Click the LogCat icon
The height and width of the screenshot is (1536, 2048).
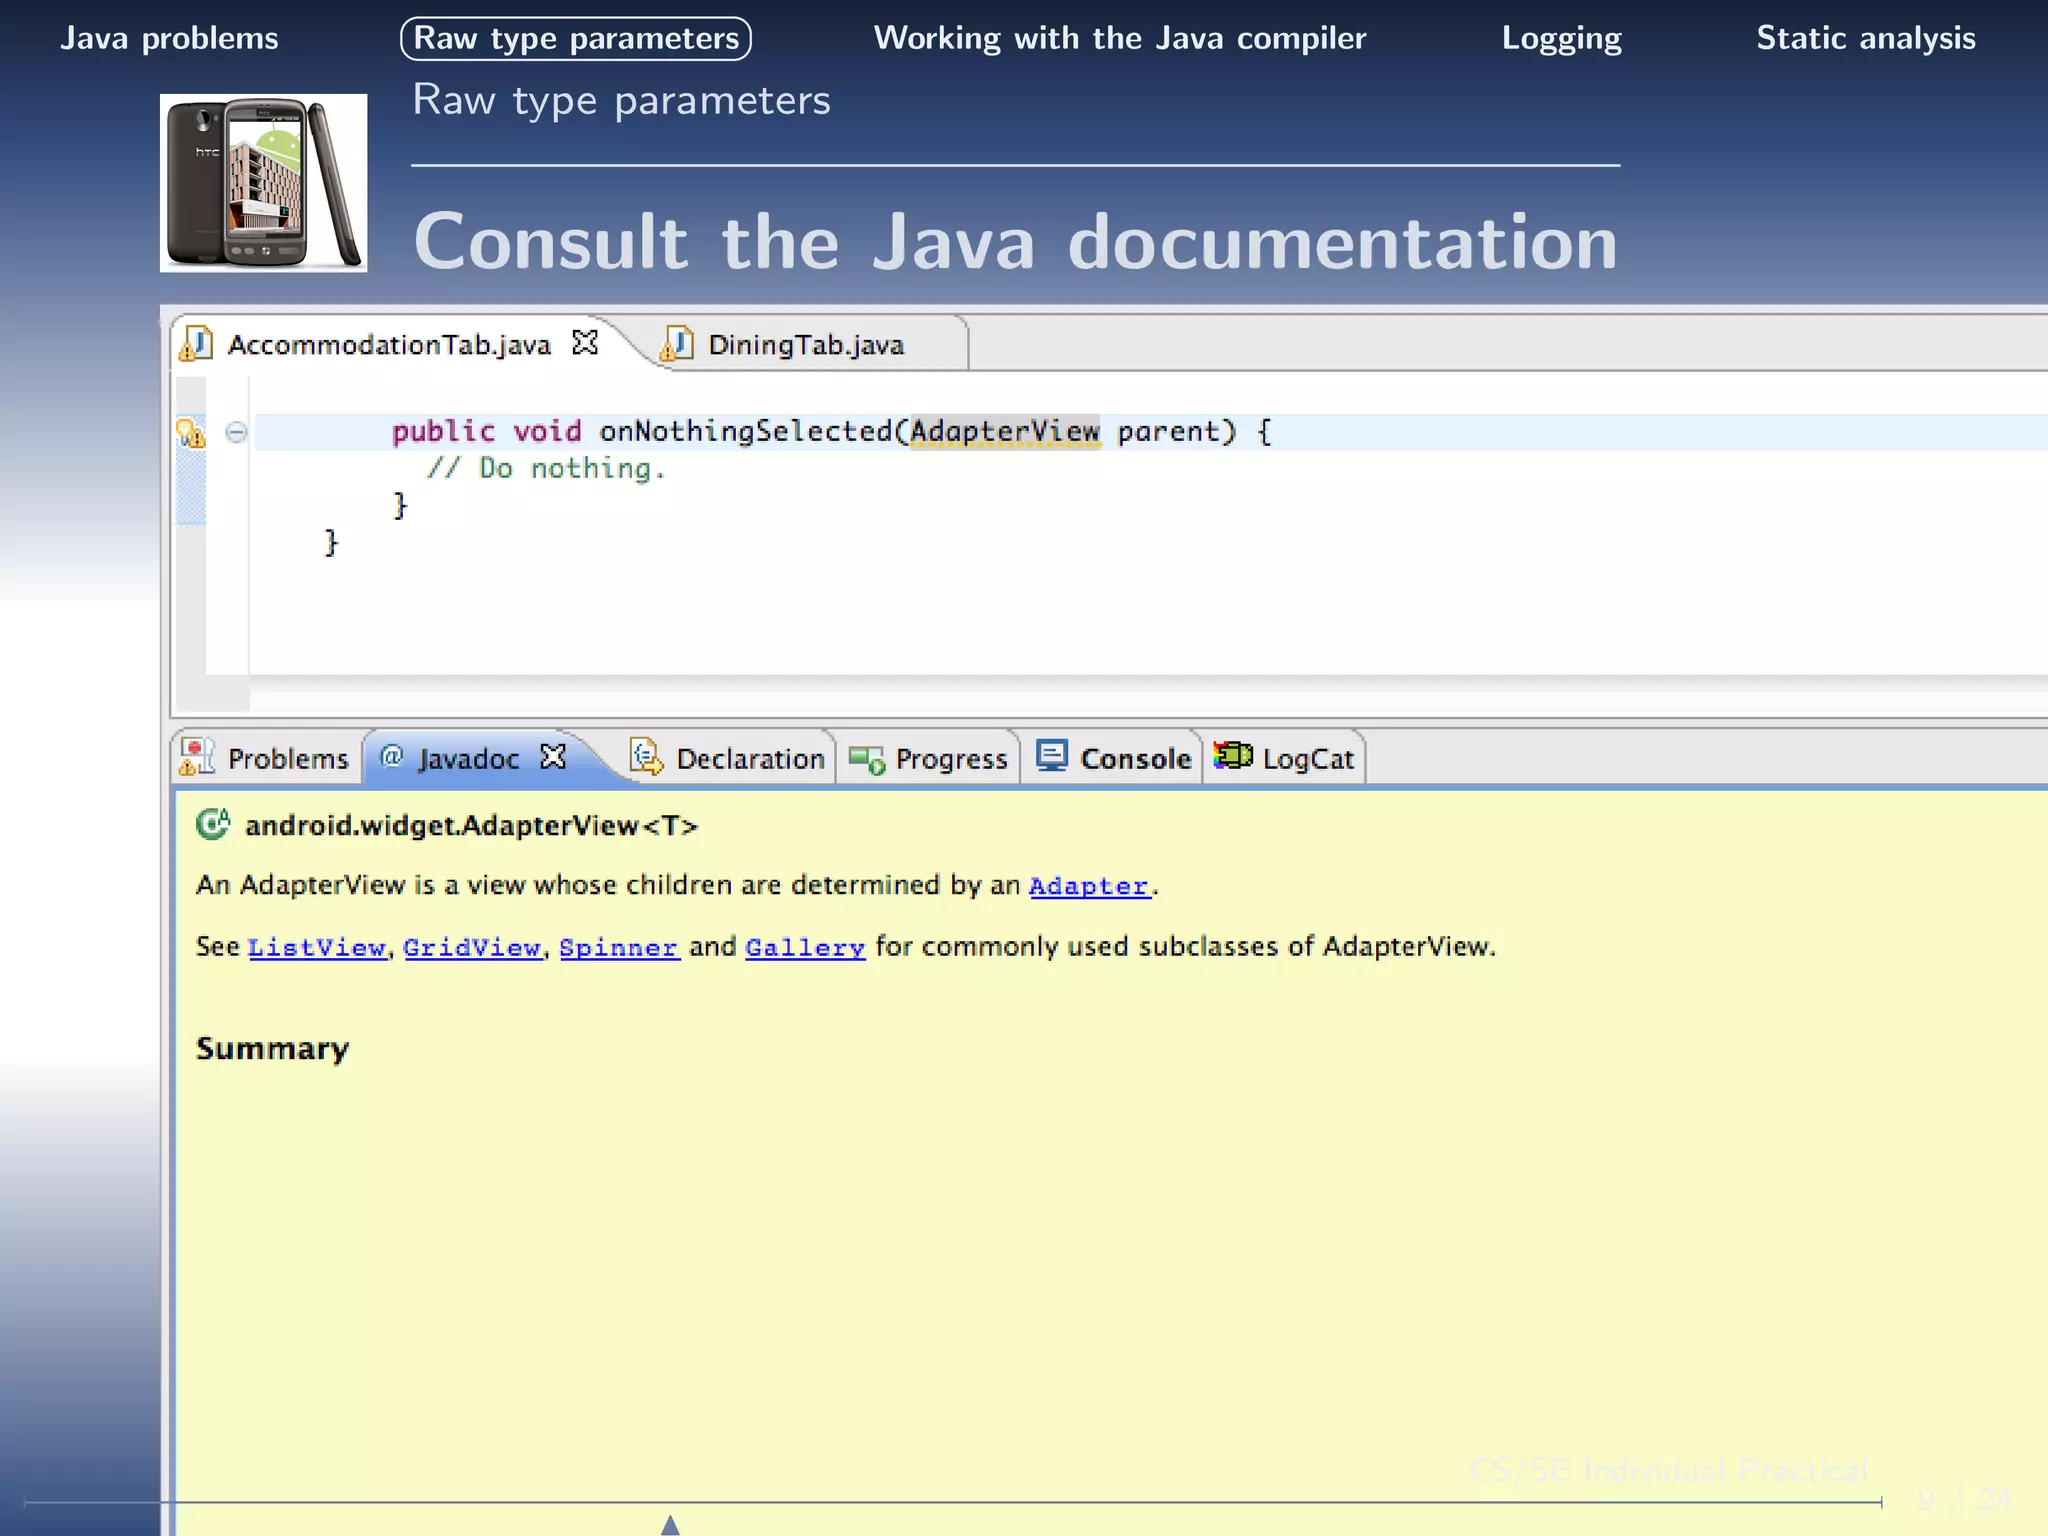click(1233, 755)
